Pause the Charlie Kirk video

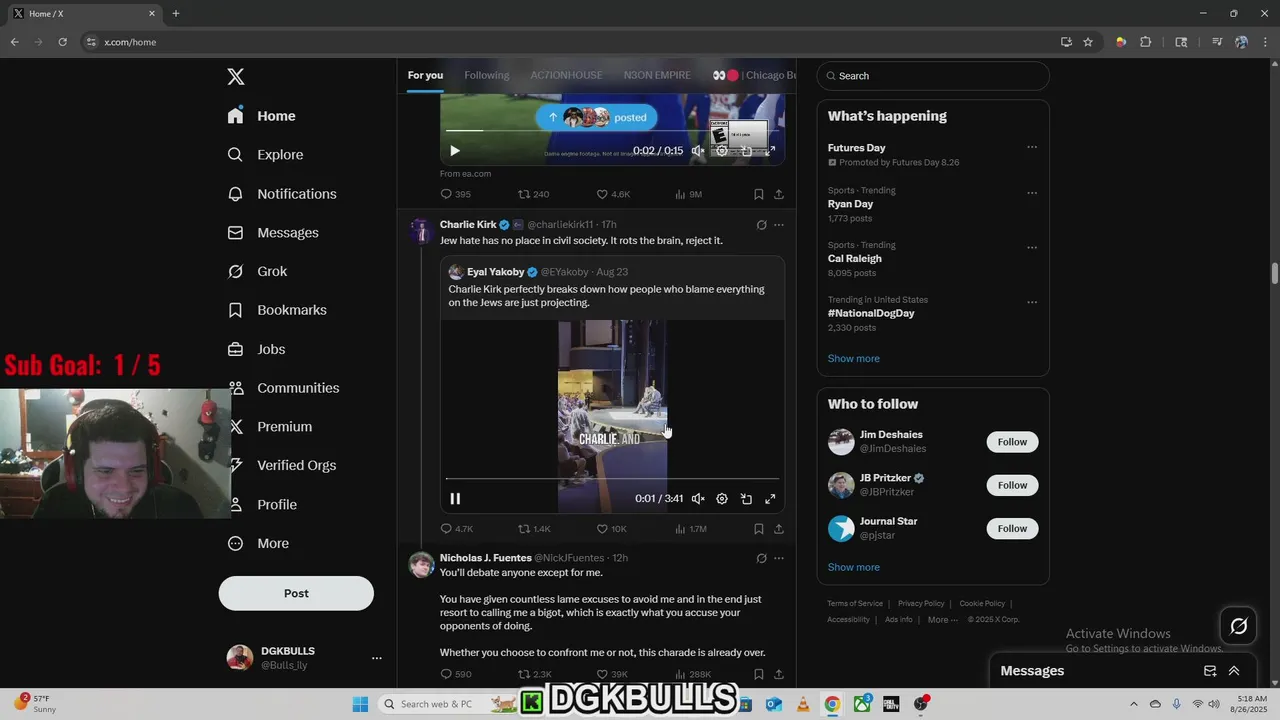[x=455, y=499]
